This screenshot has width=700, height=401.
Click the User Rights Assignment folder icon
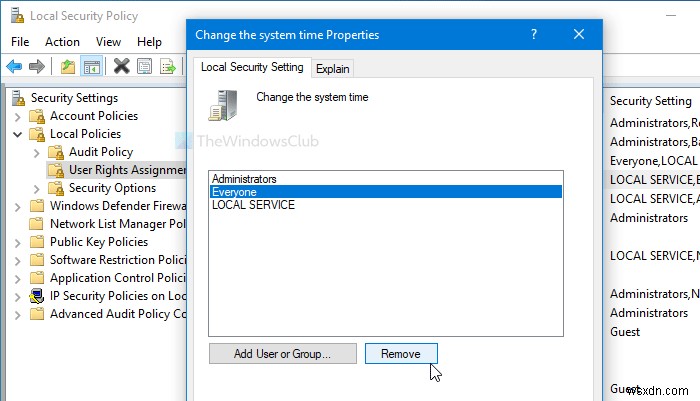pos(56,170)
